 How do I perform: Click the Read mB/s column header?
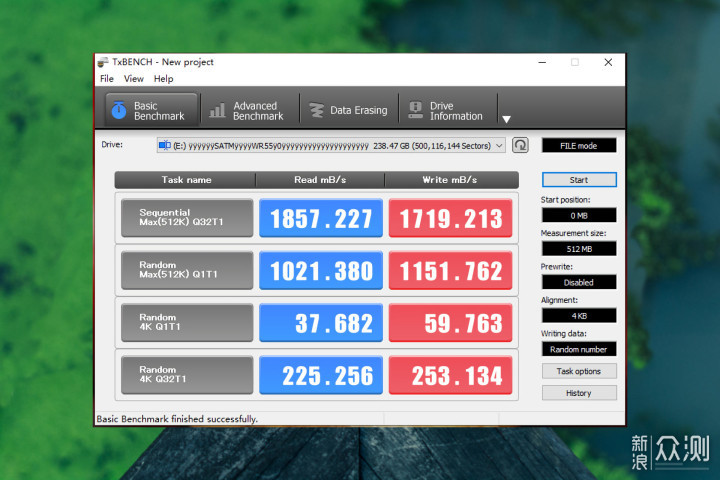click(x=320, y=180)
